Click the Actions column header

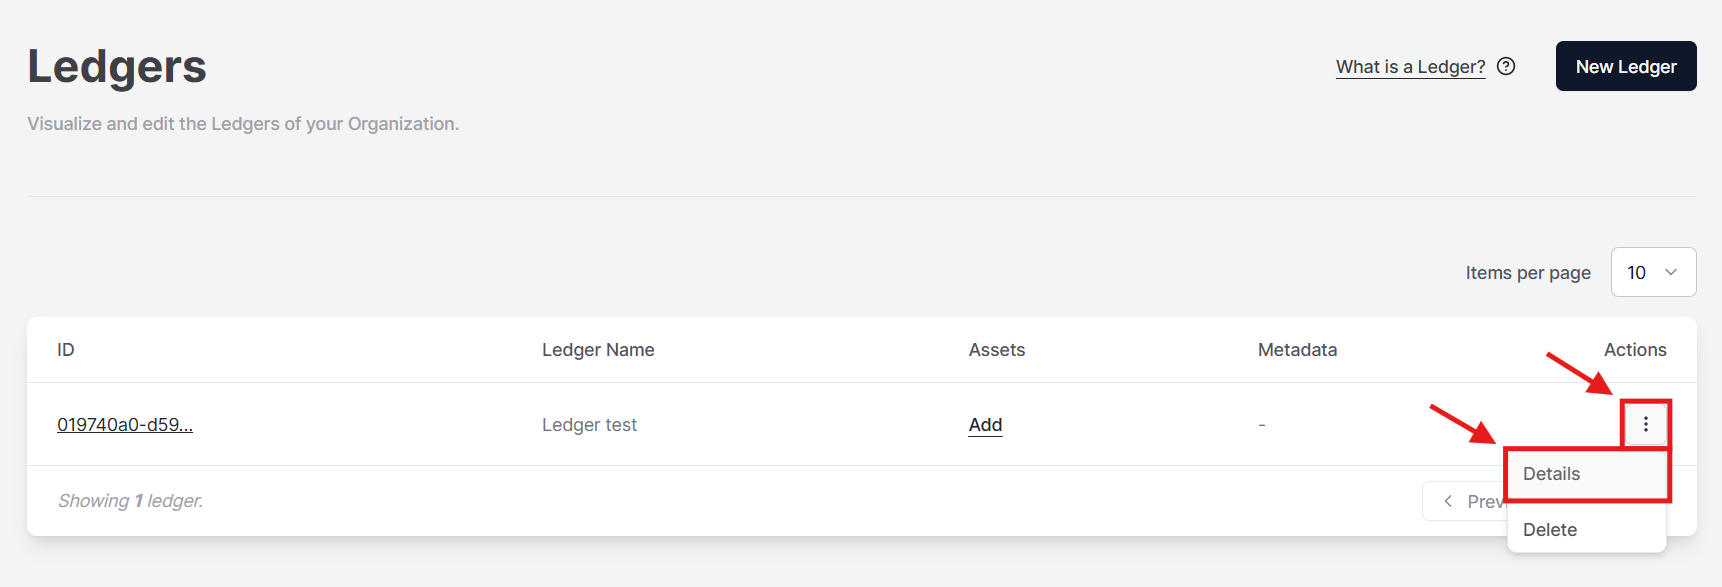pyautogui.click(x=1635, y=349)
